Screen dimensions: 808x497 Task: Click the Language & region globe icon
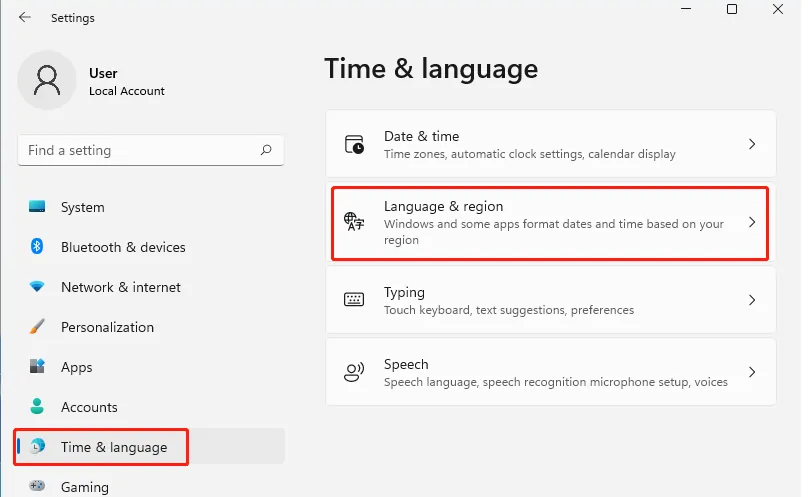pyautogui.click(x=354, y=222)
